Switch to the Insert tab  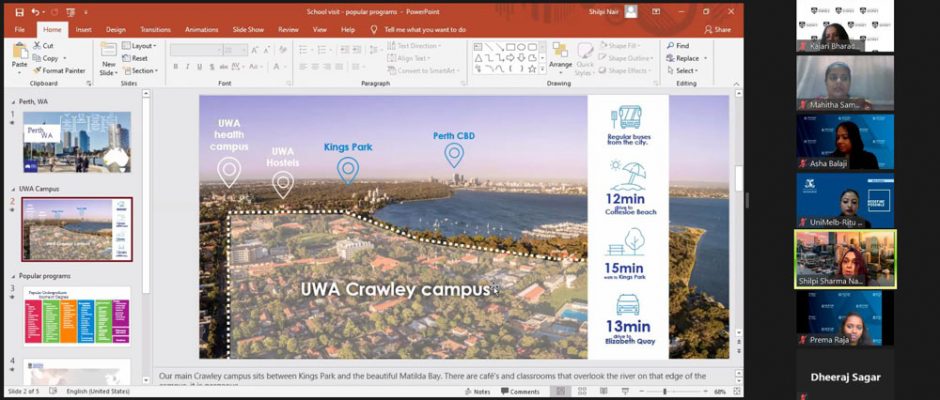point(84,29)
